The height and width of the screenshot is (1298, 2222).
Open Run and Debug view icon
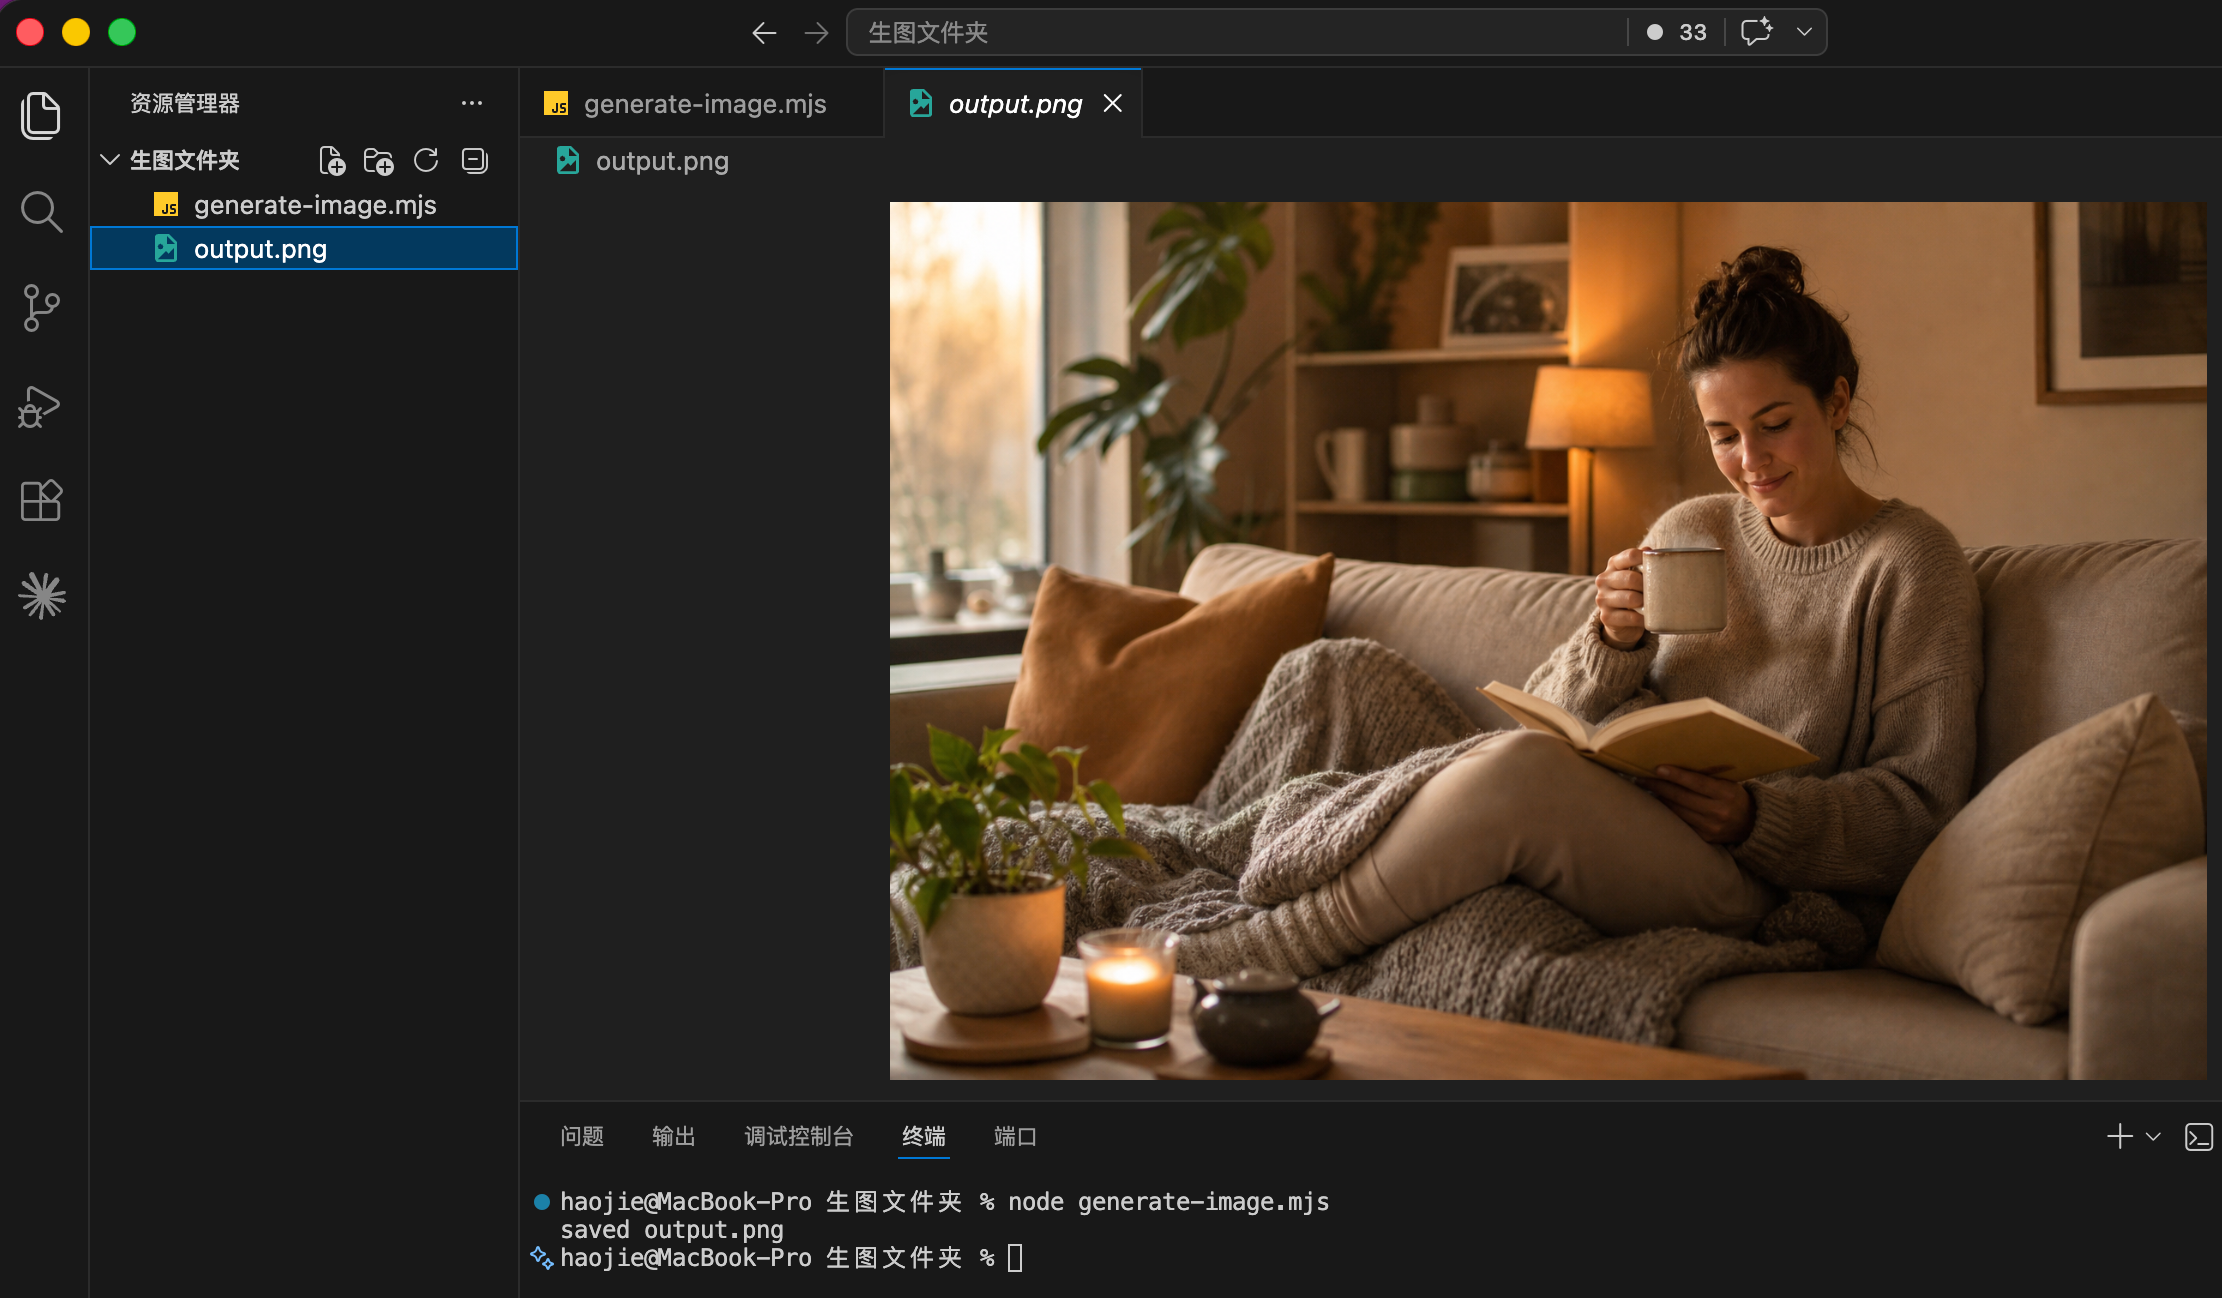pos(40,406)
